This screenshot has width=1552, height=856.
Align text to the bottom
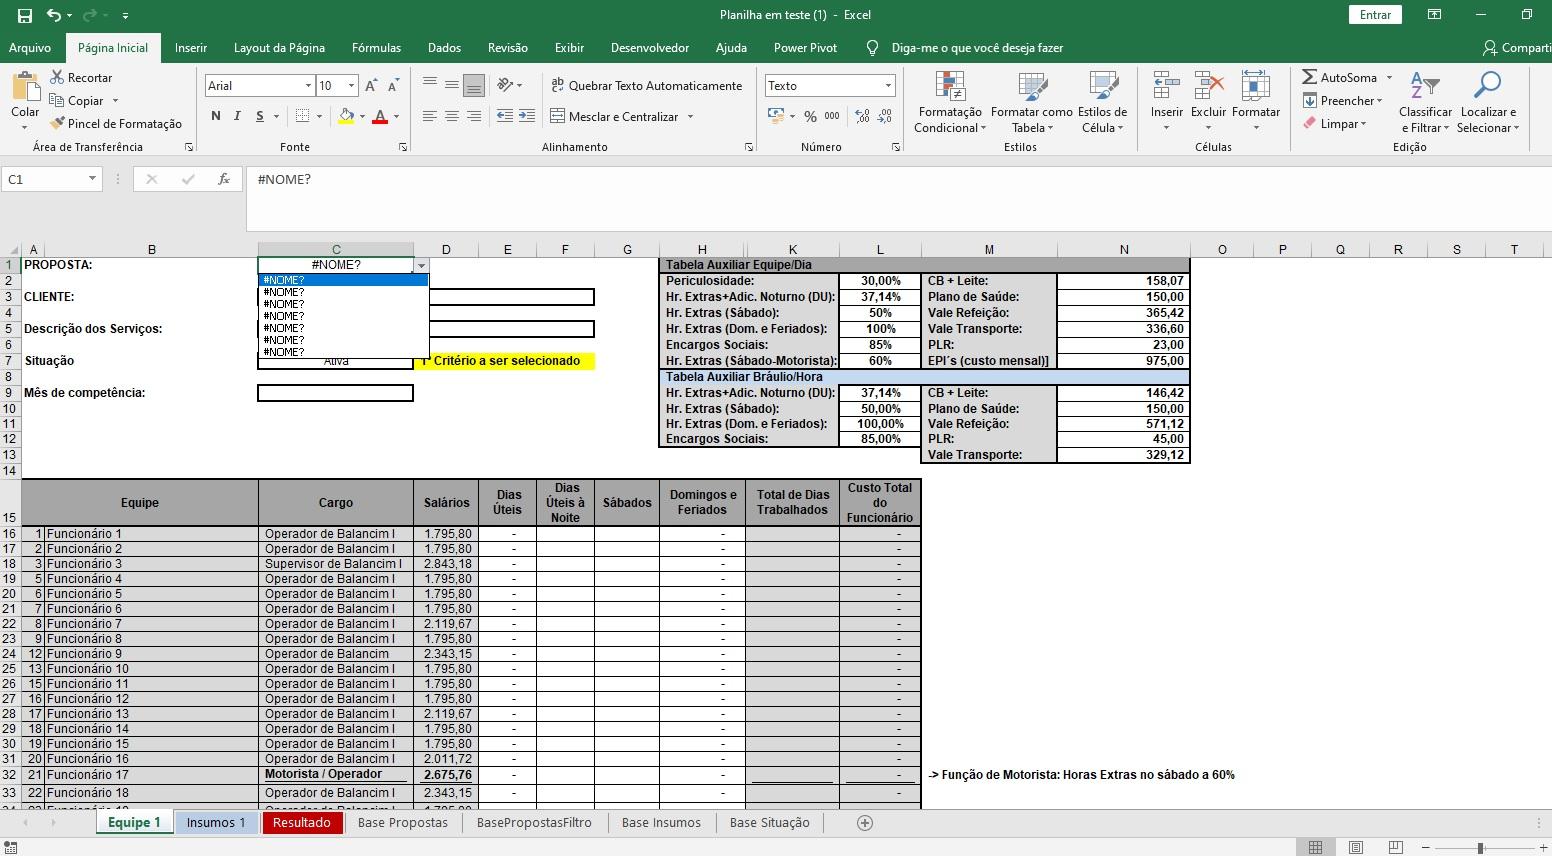coord(474,85)
